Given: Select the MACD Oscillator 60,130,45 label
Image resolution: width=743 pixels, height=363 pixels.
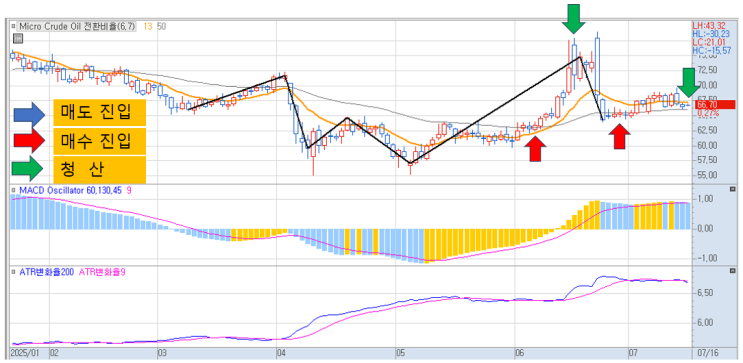Looking at the screenshot, I should click(70, 191).
